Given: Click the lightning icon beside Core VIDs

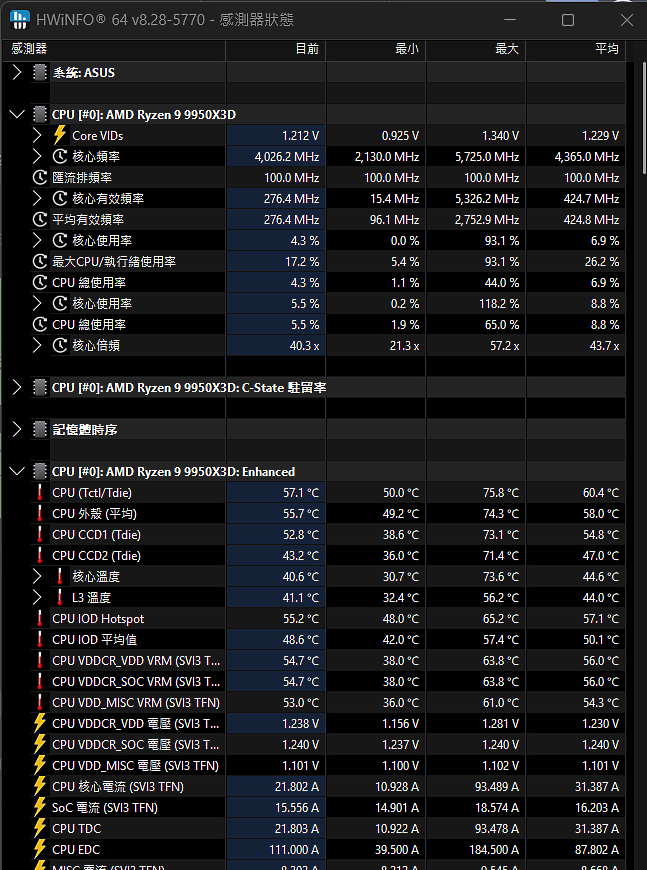Looking at the screenshot, I should [x=59, y=135].
